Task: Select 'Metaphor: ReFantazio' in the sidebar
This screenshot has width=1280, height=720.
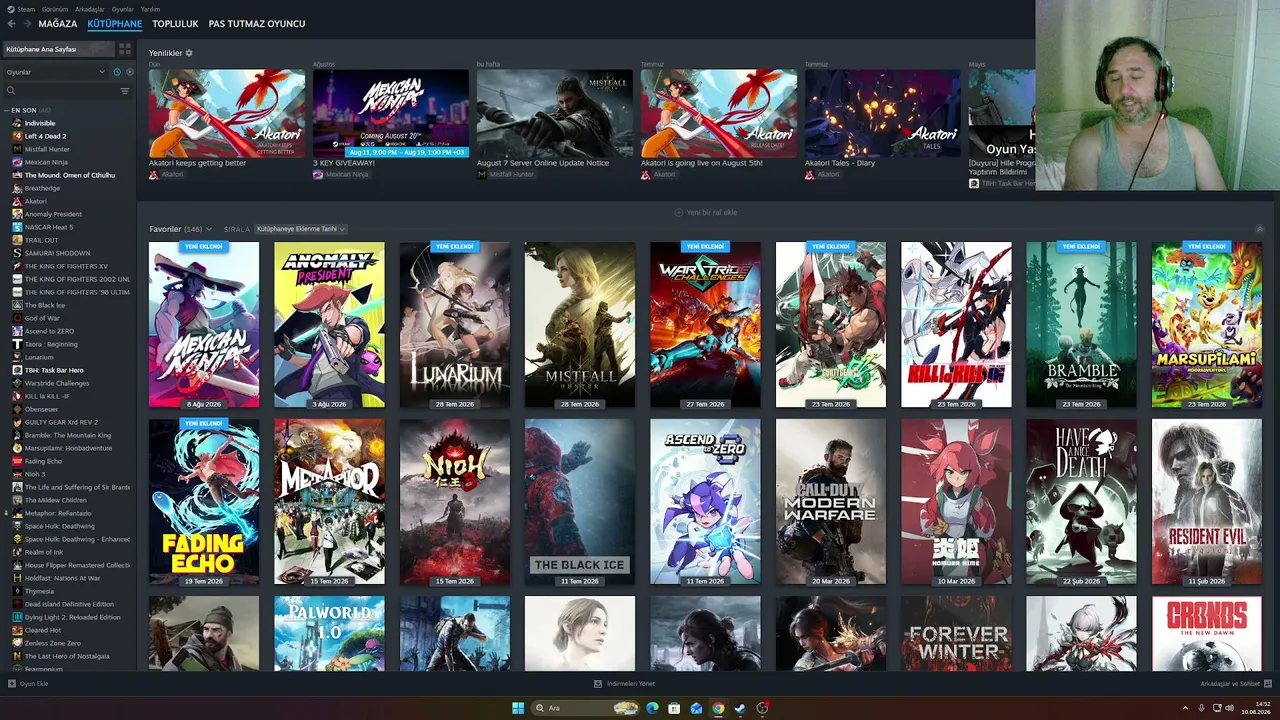Action: [x=59, y=513]
